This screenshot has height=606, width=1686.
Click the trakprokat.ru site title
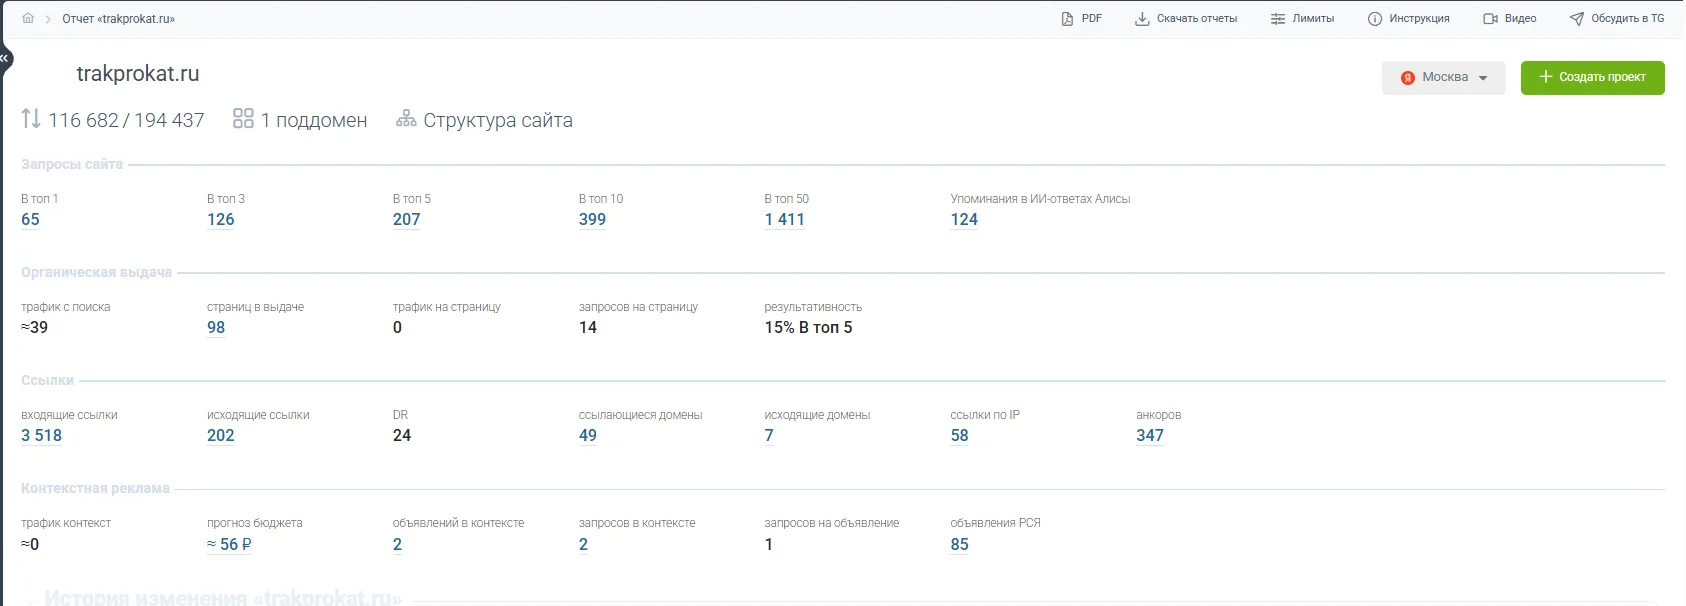point(138,73)
